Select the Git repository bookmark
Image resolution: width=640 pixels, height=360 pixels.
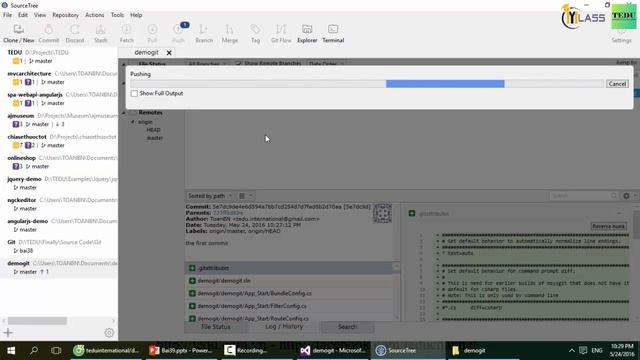coord(59,247)
